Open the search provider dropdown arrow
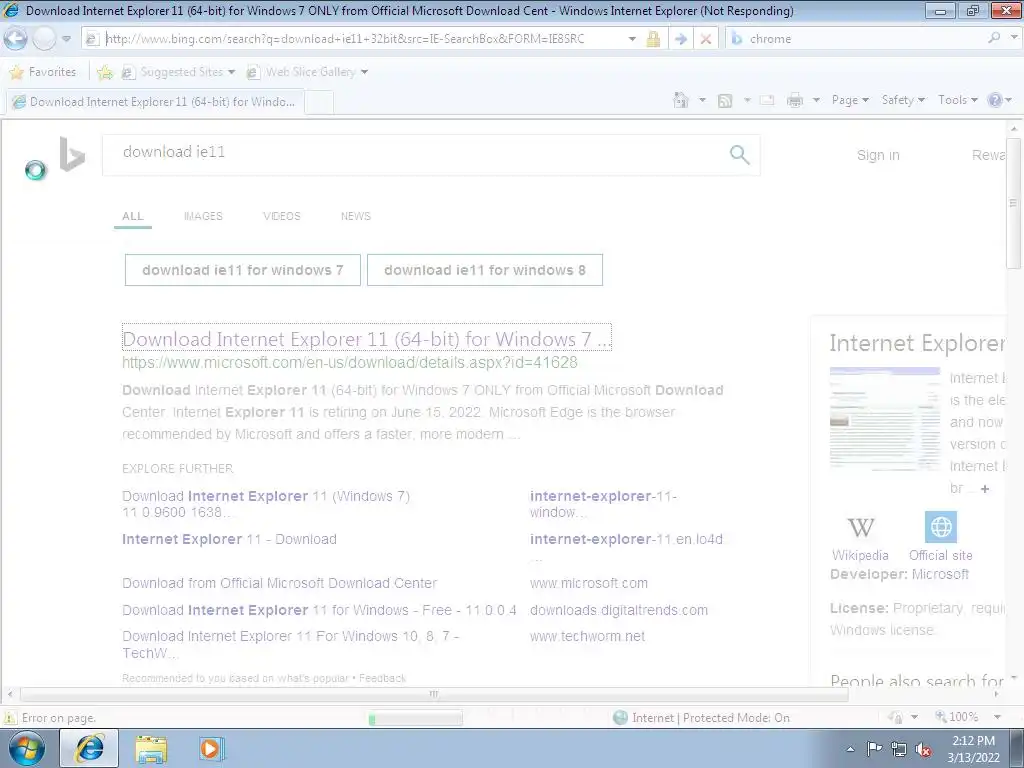Viewport: 1024px width, 768px height. [1014, 38]
